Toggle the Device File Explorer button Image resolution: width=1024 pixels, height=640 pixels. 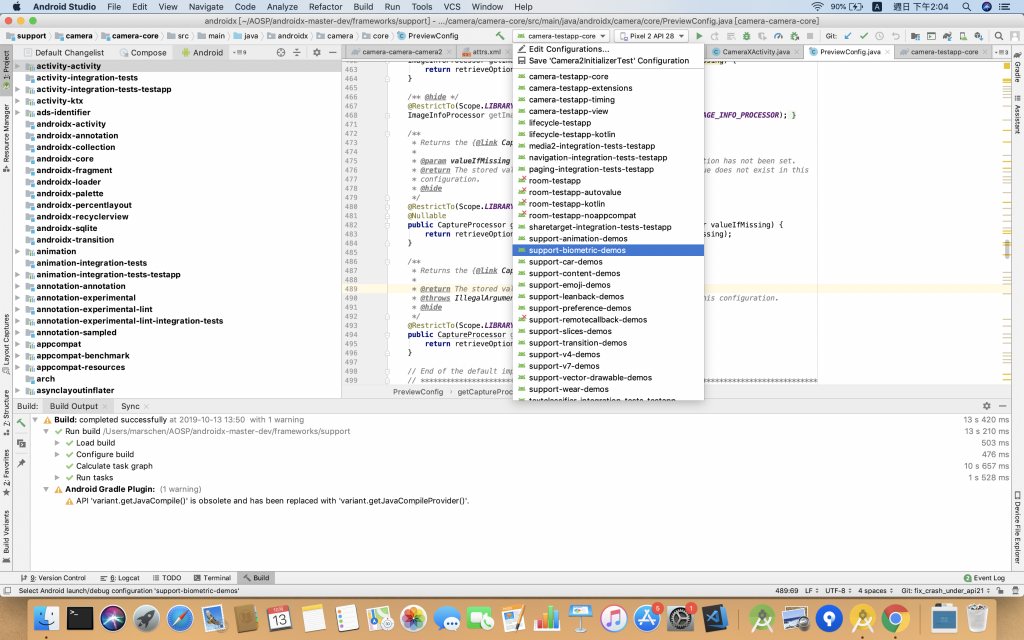point(1017,528)
